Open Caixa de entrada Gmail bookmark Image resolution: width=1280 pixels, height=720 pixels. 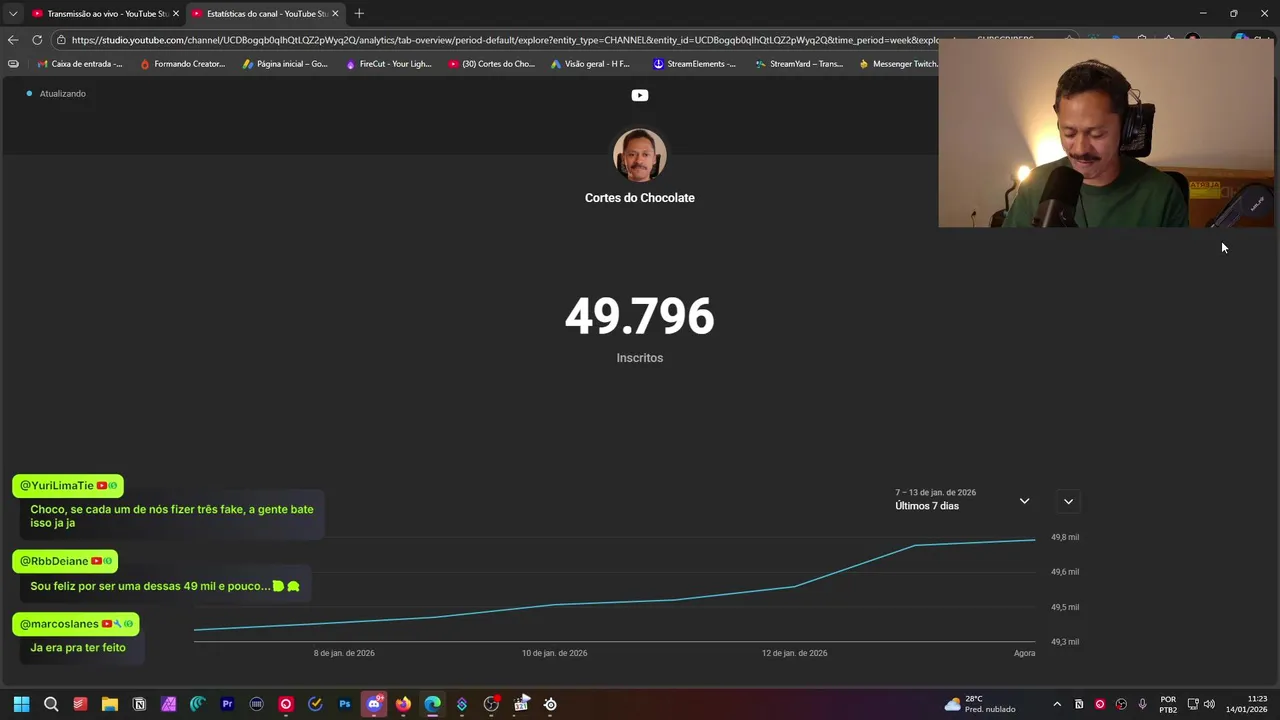pyautogui.click(x=79, y=64)
